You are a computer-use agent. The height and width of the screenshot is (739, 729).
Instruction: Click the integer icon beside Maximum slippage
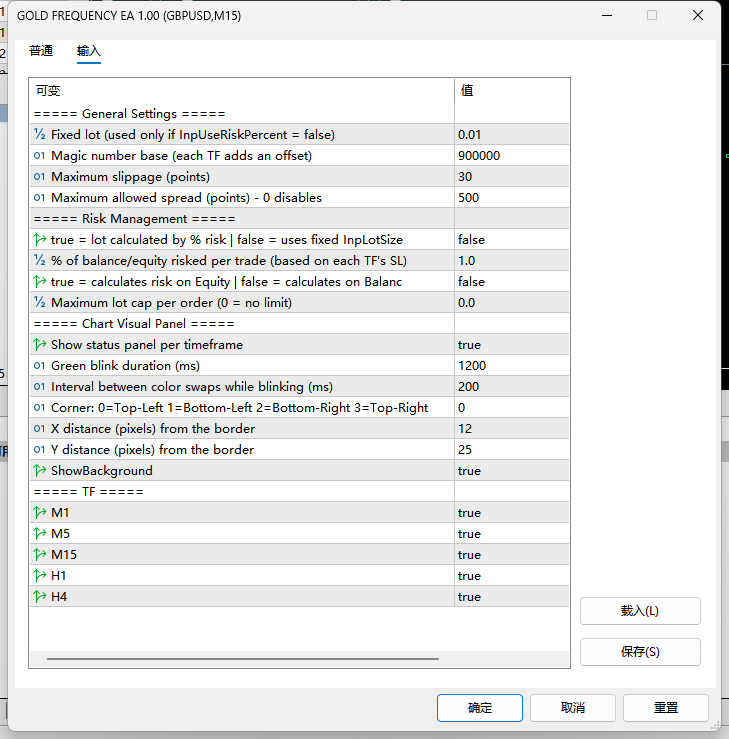(40, 177)
